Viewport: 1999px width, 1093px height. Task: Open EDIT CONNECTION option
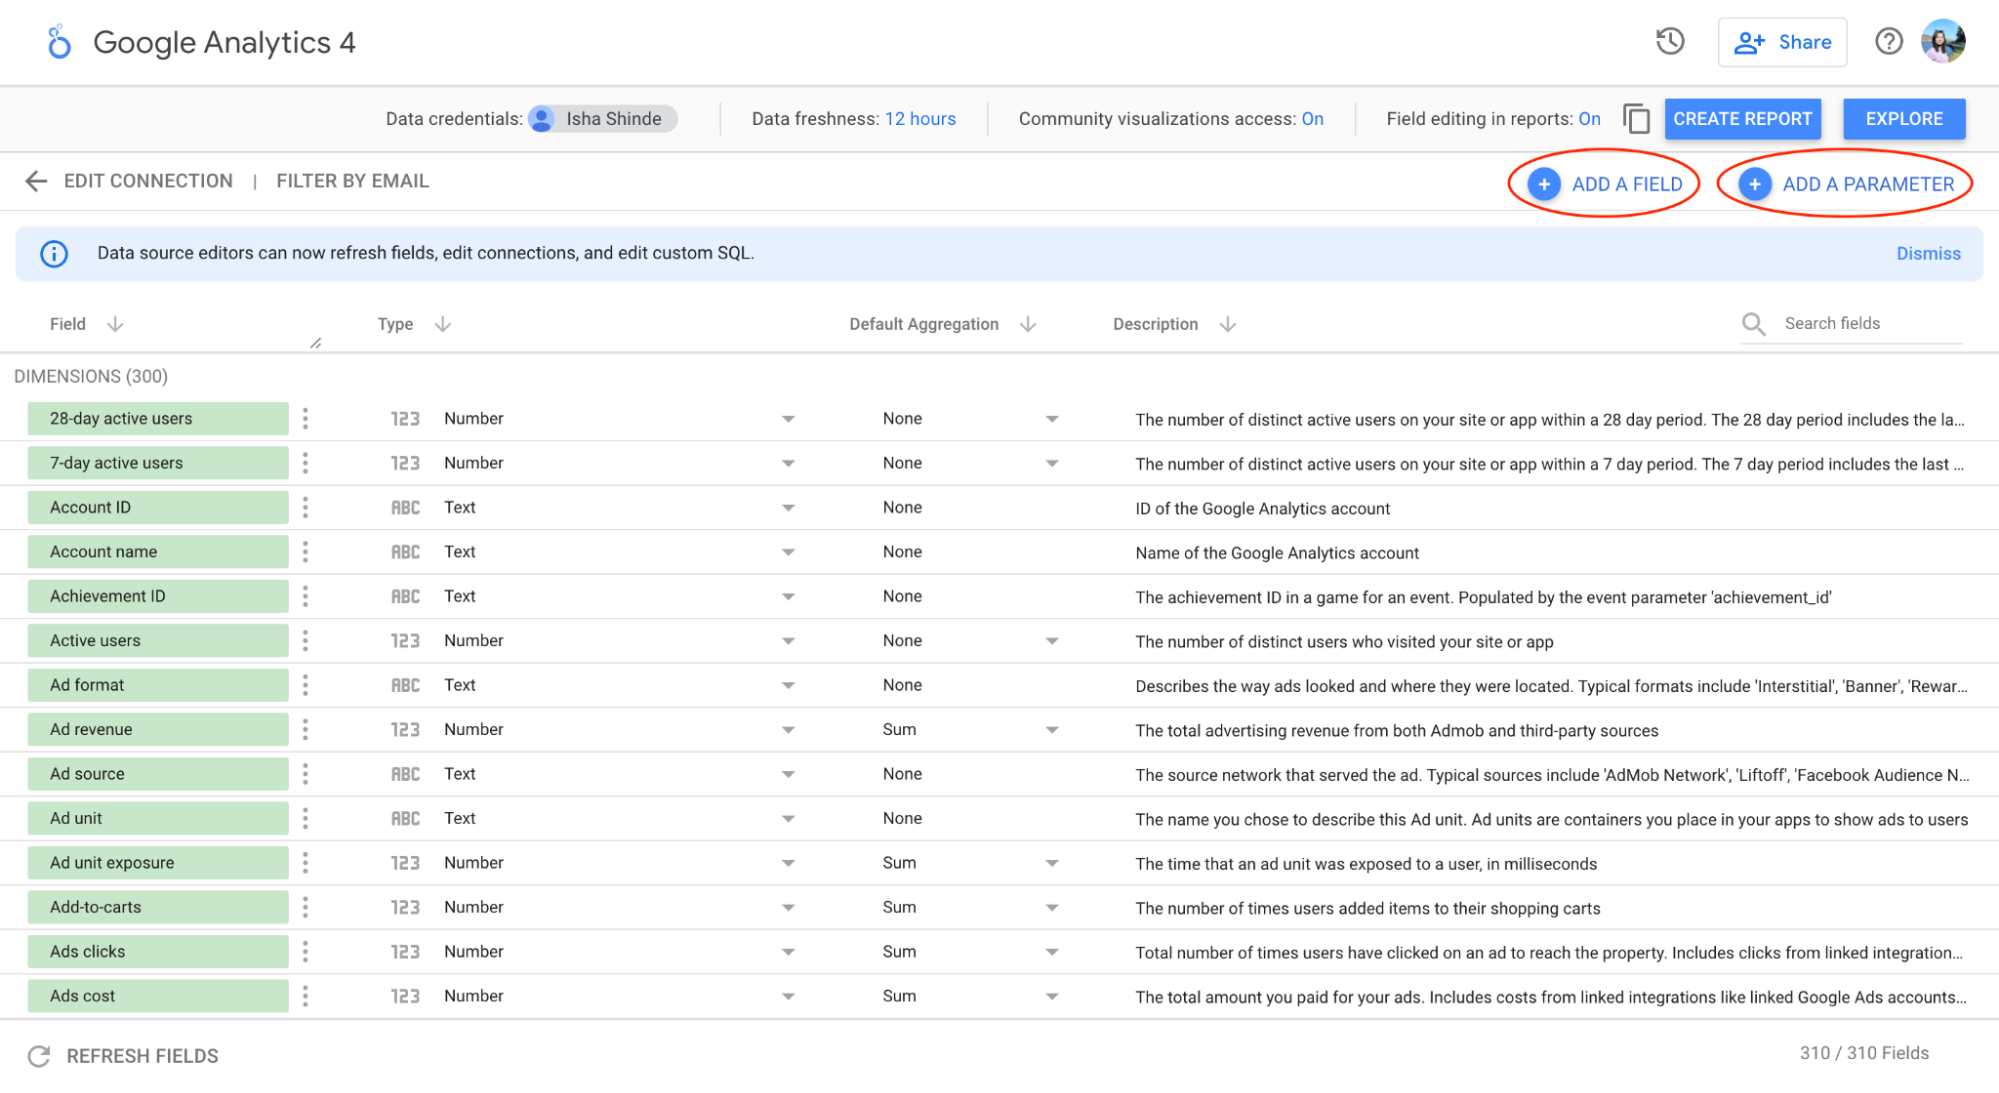pyautogui.click(x=148, y=181)
